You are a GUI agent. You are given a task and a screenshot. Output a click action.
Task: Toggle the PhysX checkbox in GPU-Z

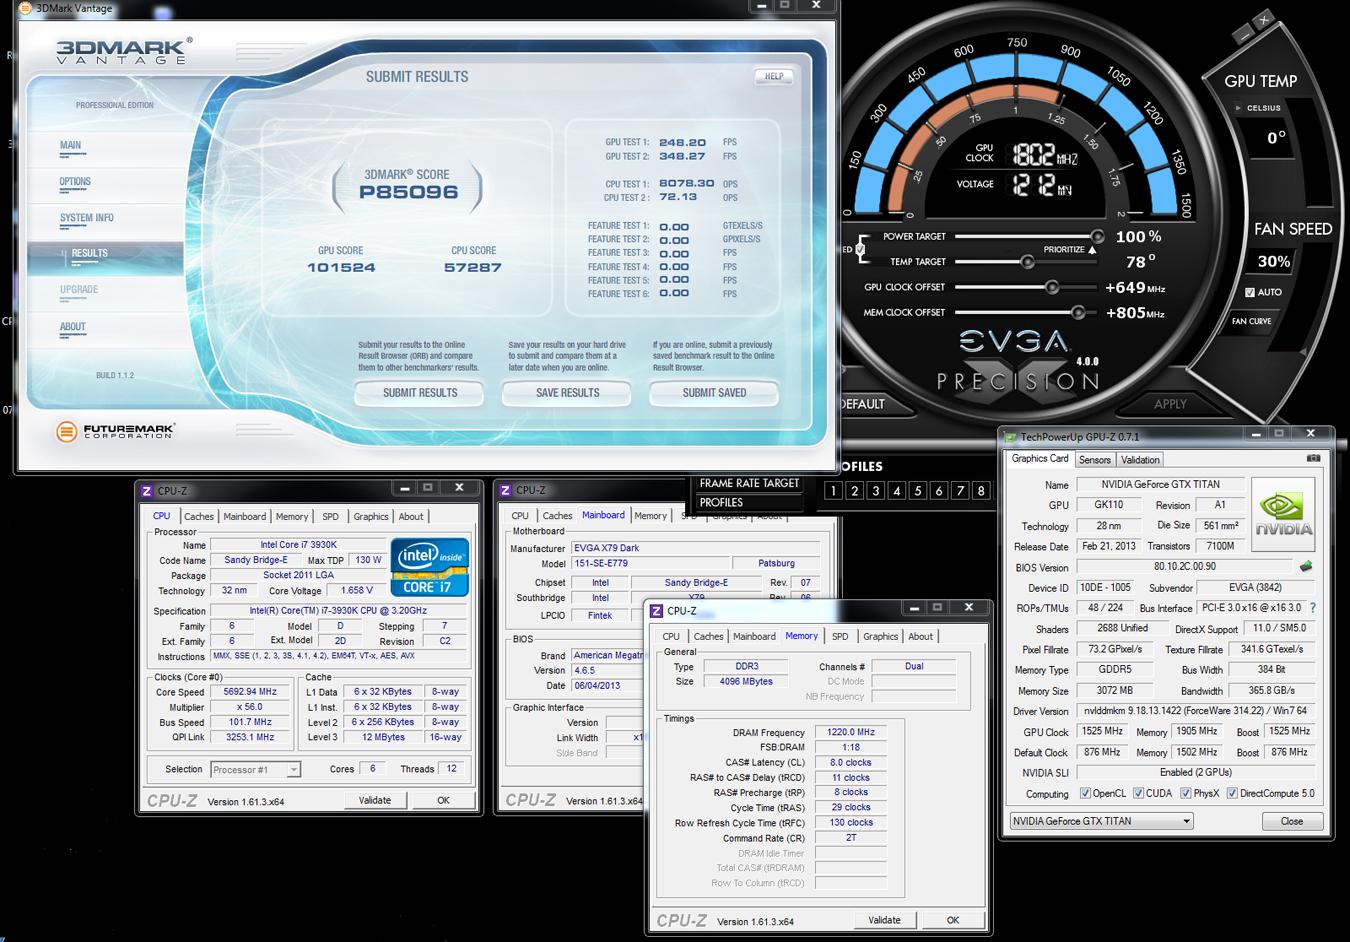1185,793
